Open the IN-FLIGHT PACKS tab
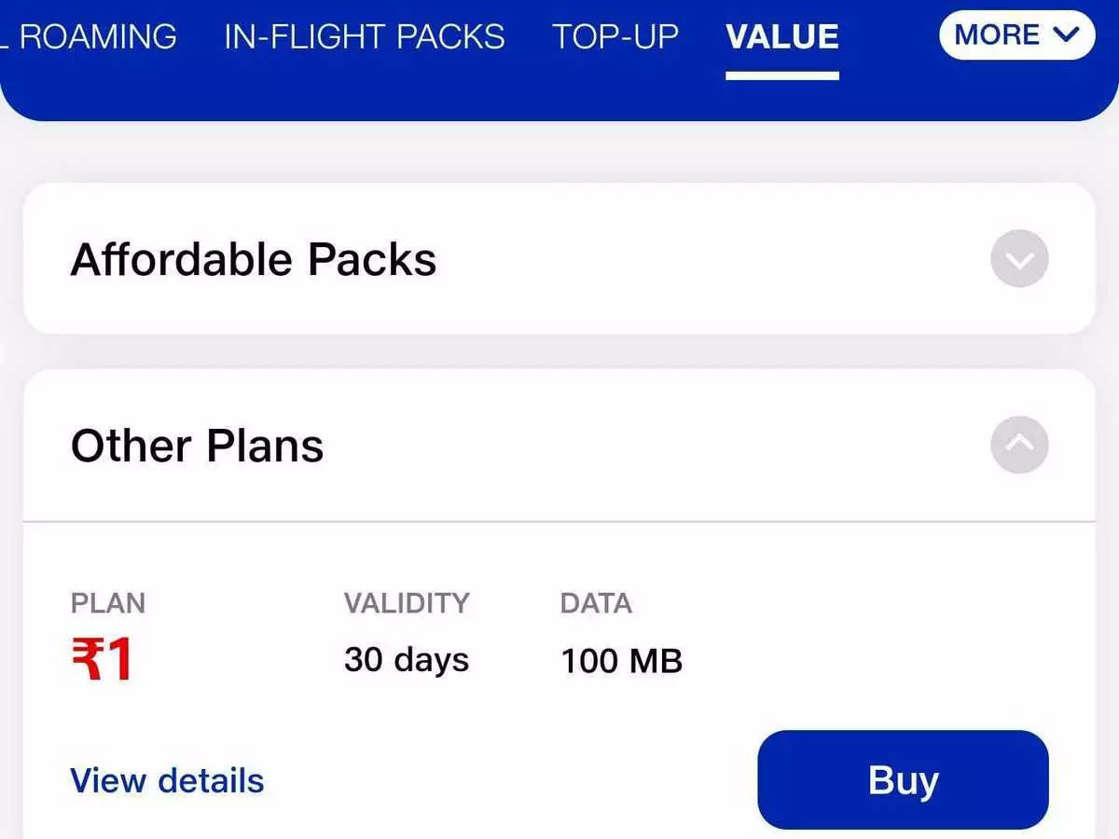The image size is (1119, 839). pos(364,37)
